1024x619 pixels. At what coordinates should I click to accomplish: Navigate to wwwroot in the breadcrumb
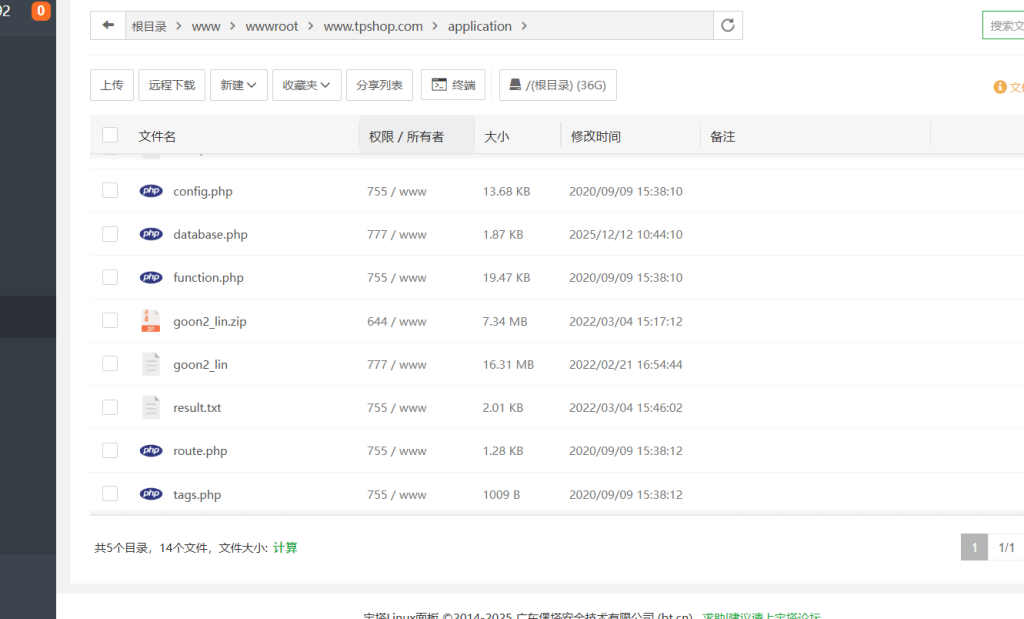pos(272,26)
